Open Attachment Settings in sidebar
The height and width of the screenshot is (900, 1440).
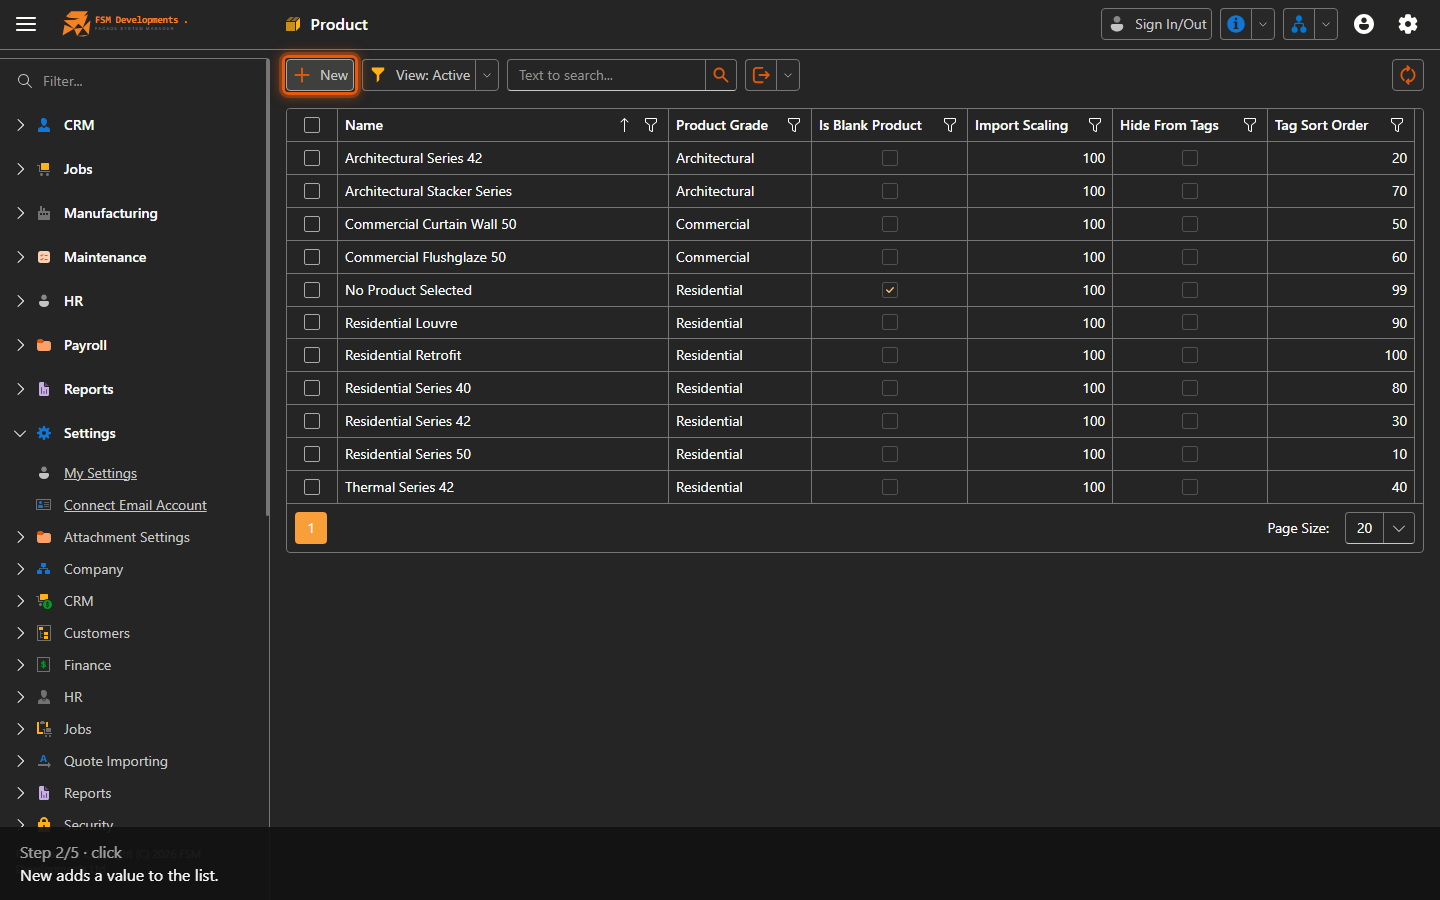pyautogui.click(x=127, y=537)
